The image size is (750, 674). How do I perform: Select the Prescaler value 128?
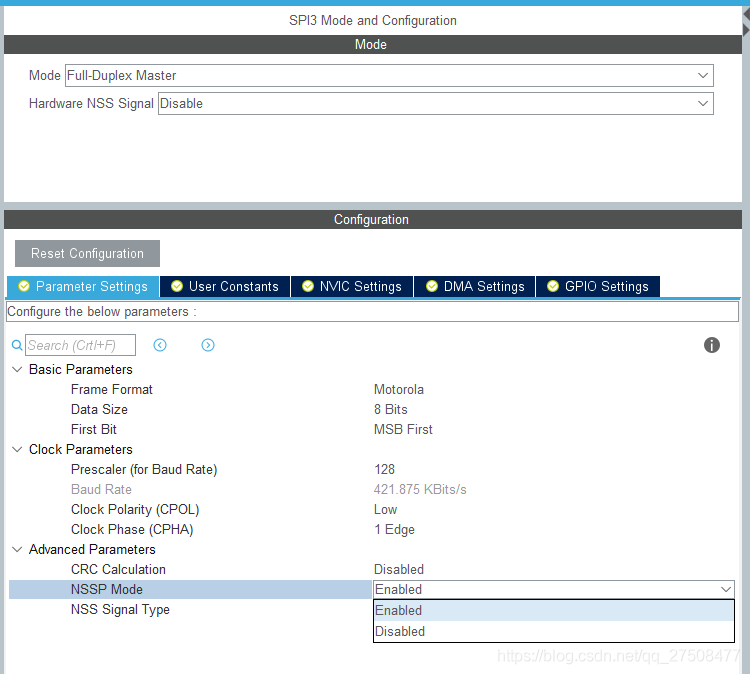tap(384, 469)
